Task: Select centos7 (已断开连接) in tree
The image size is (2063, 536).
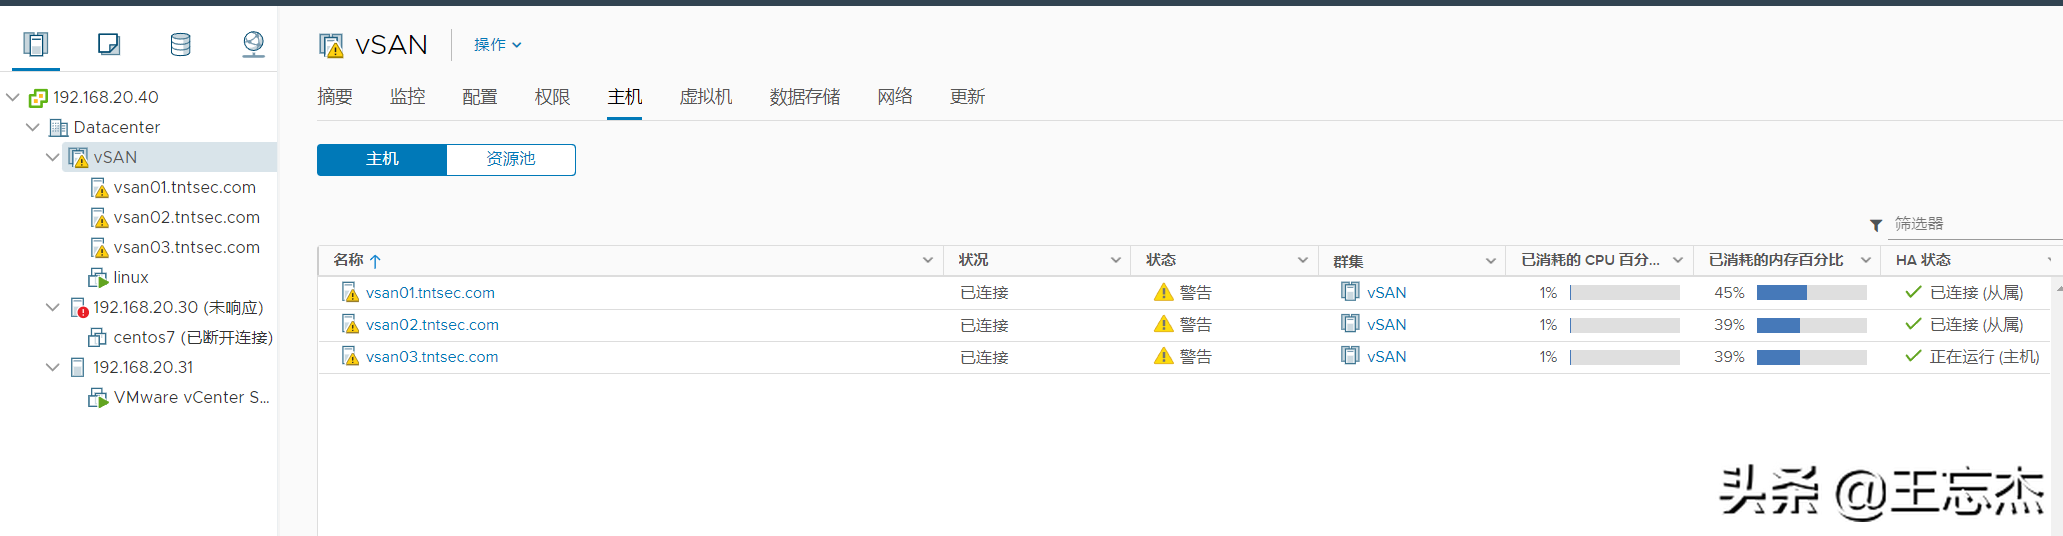Action: pyautogui.click(x=193, y=338)
